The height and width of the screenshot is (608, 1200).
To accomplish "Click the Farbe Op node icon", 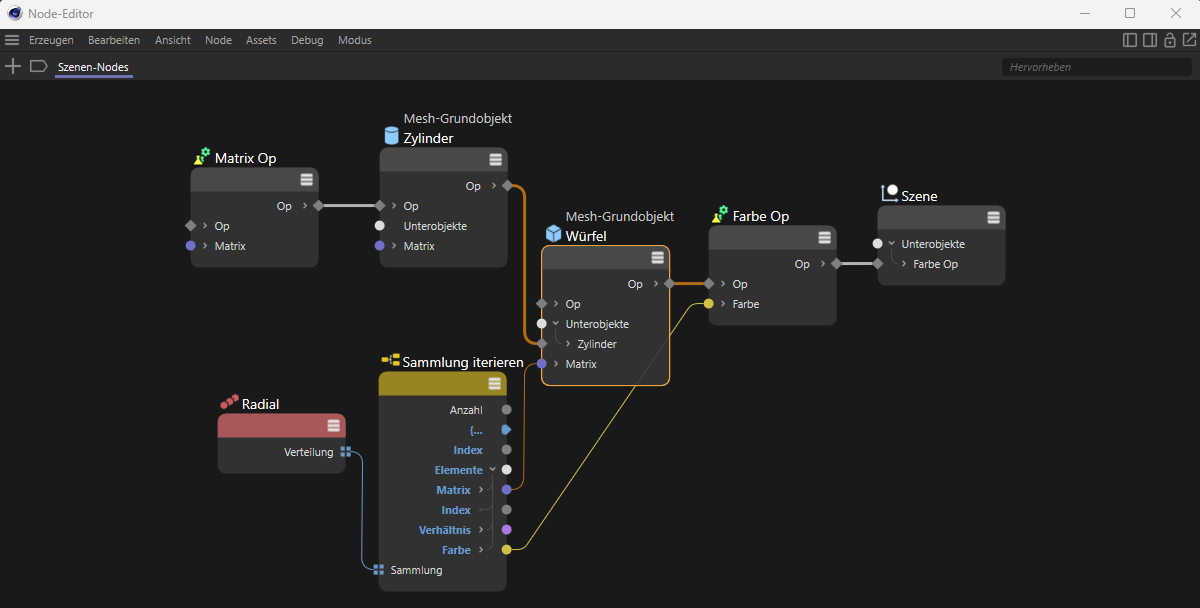I will [x=720, y=215].
